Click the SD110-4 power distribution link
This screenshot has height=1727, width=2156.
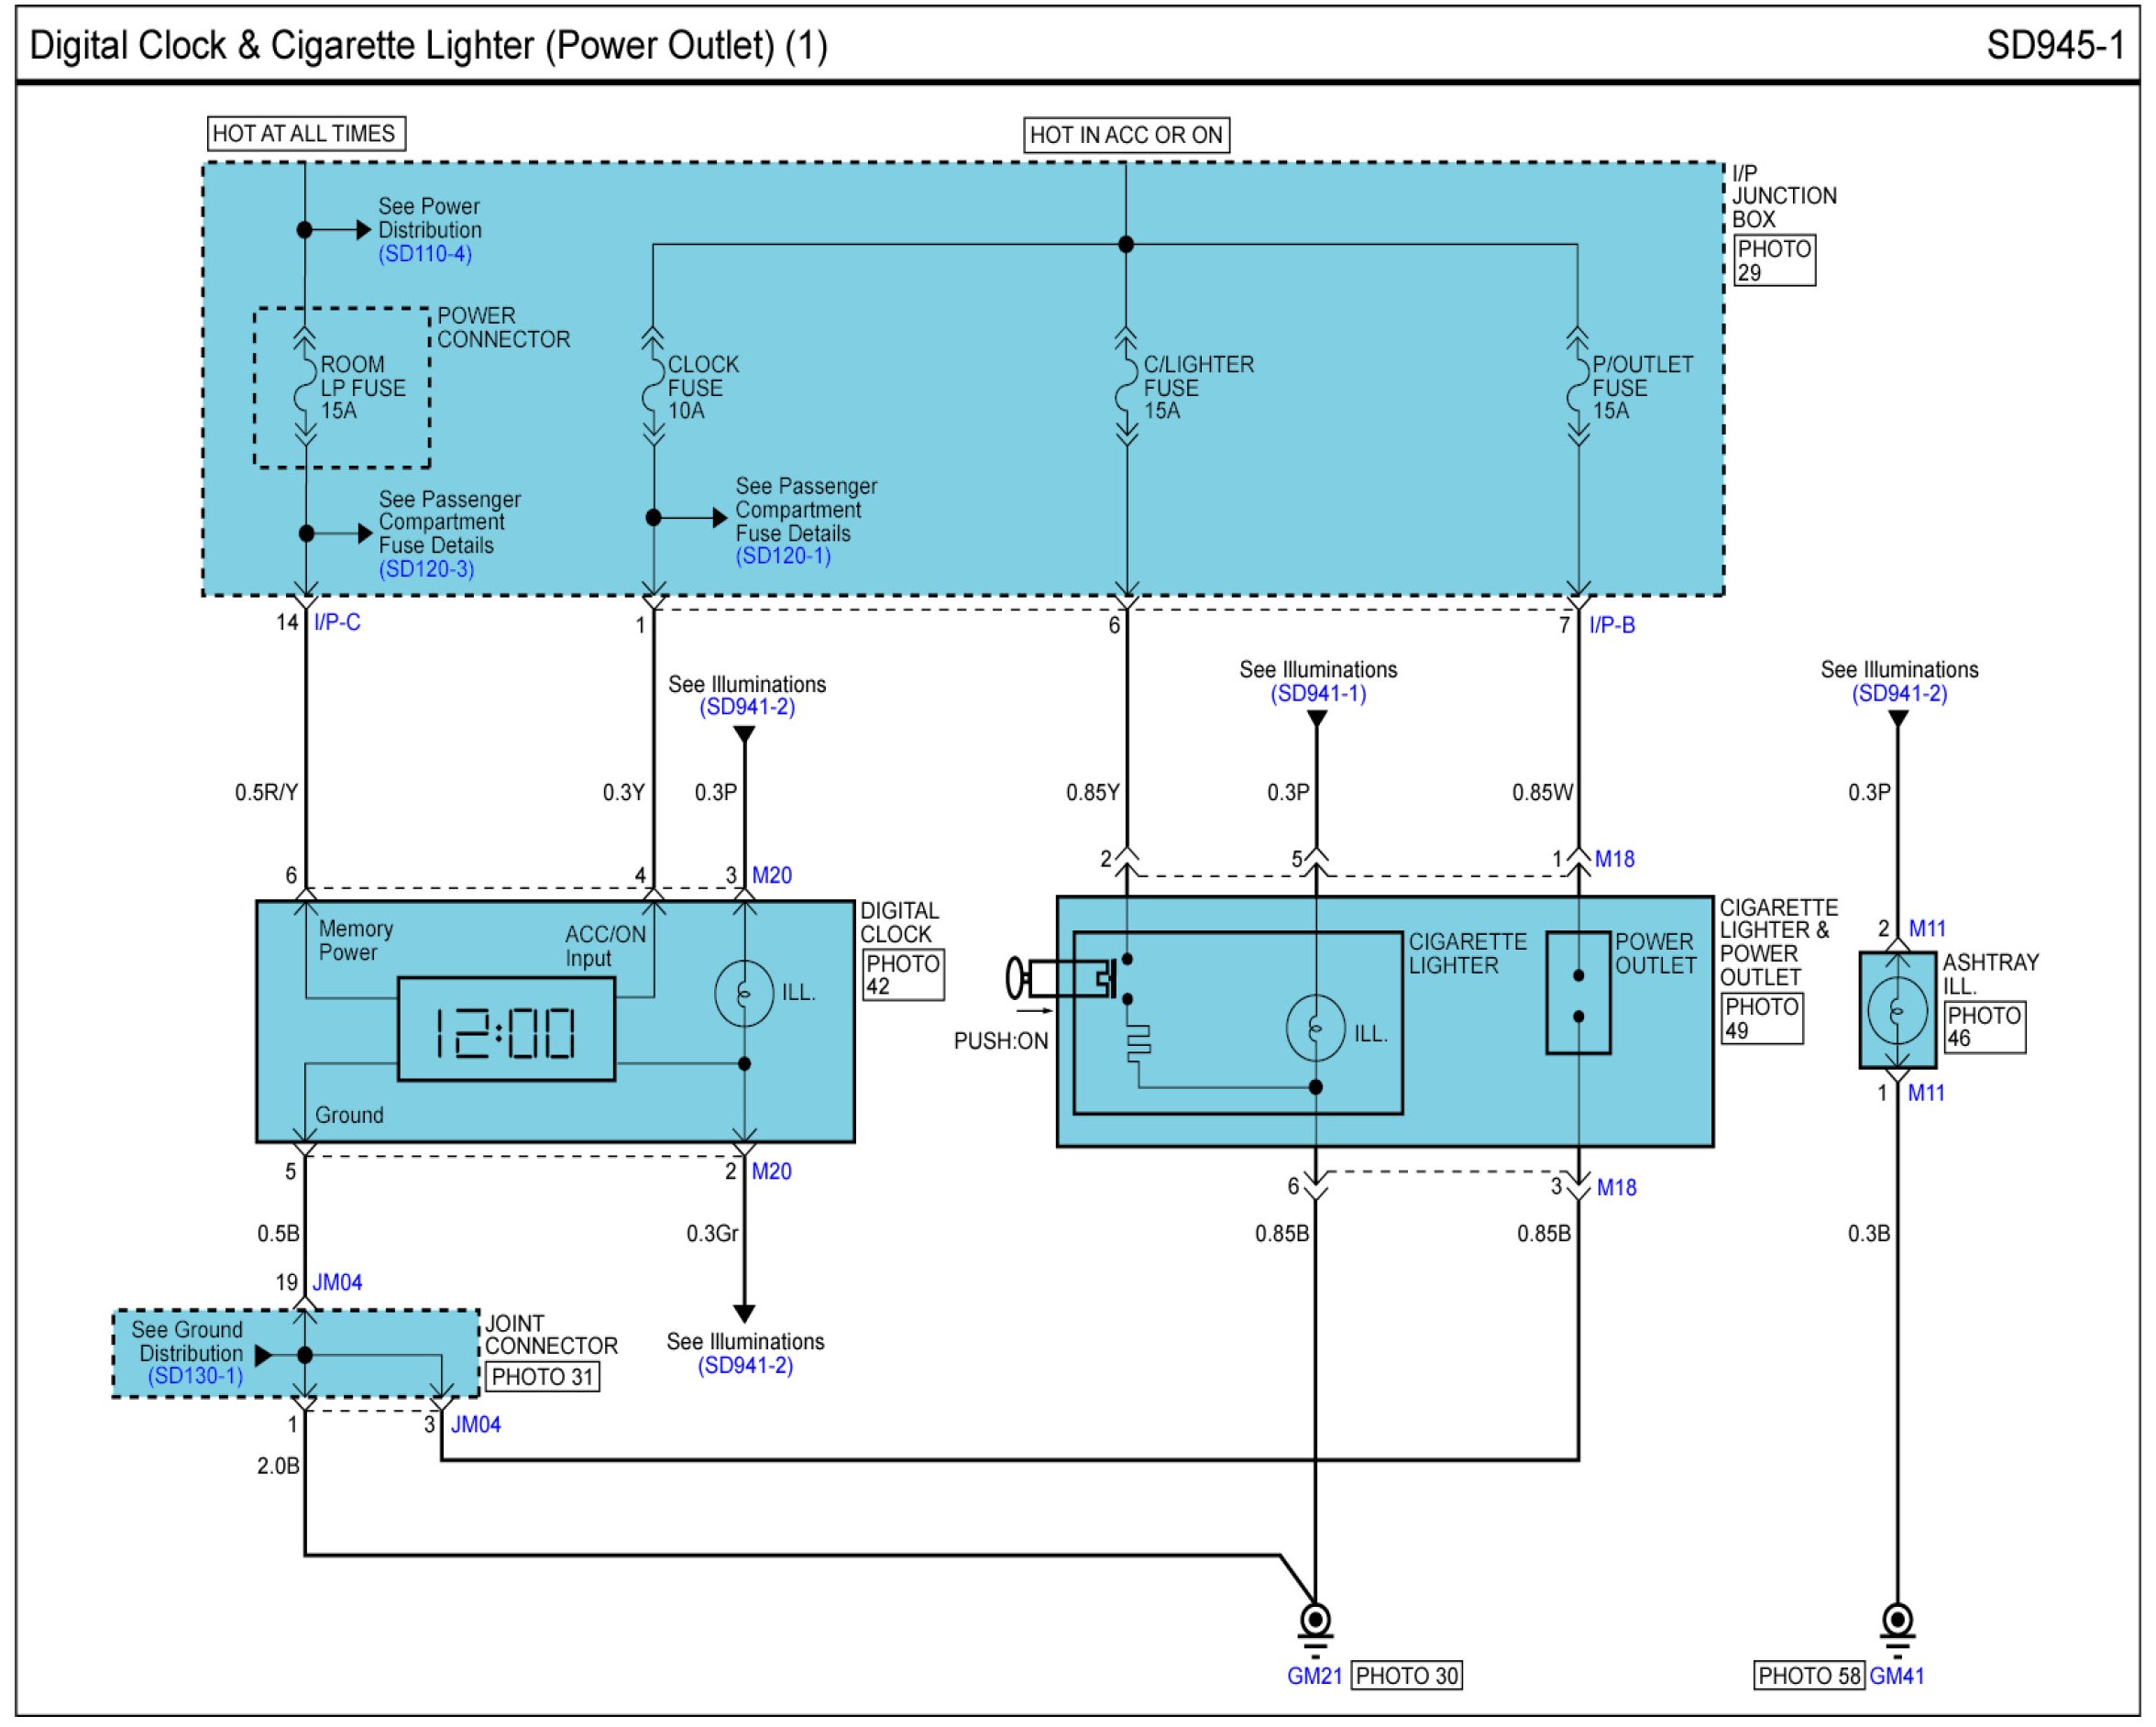[x=425, y=254]
